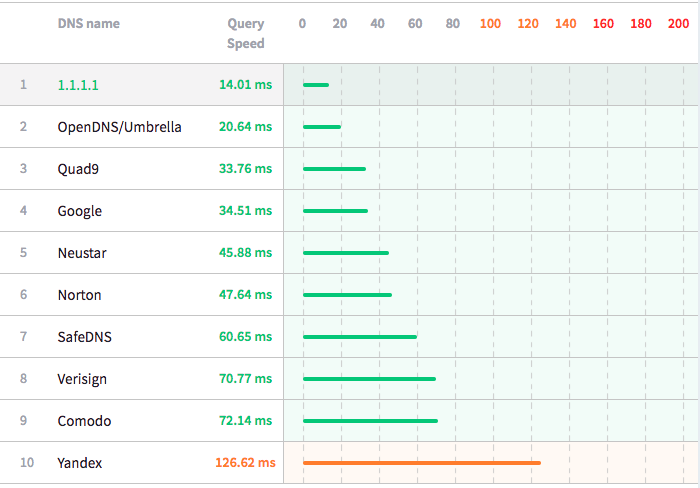Image resolution: width=700 pixels, height=488 pixels.
Task: Select the 33.76 ms value
Action: coord(246,168)
